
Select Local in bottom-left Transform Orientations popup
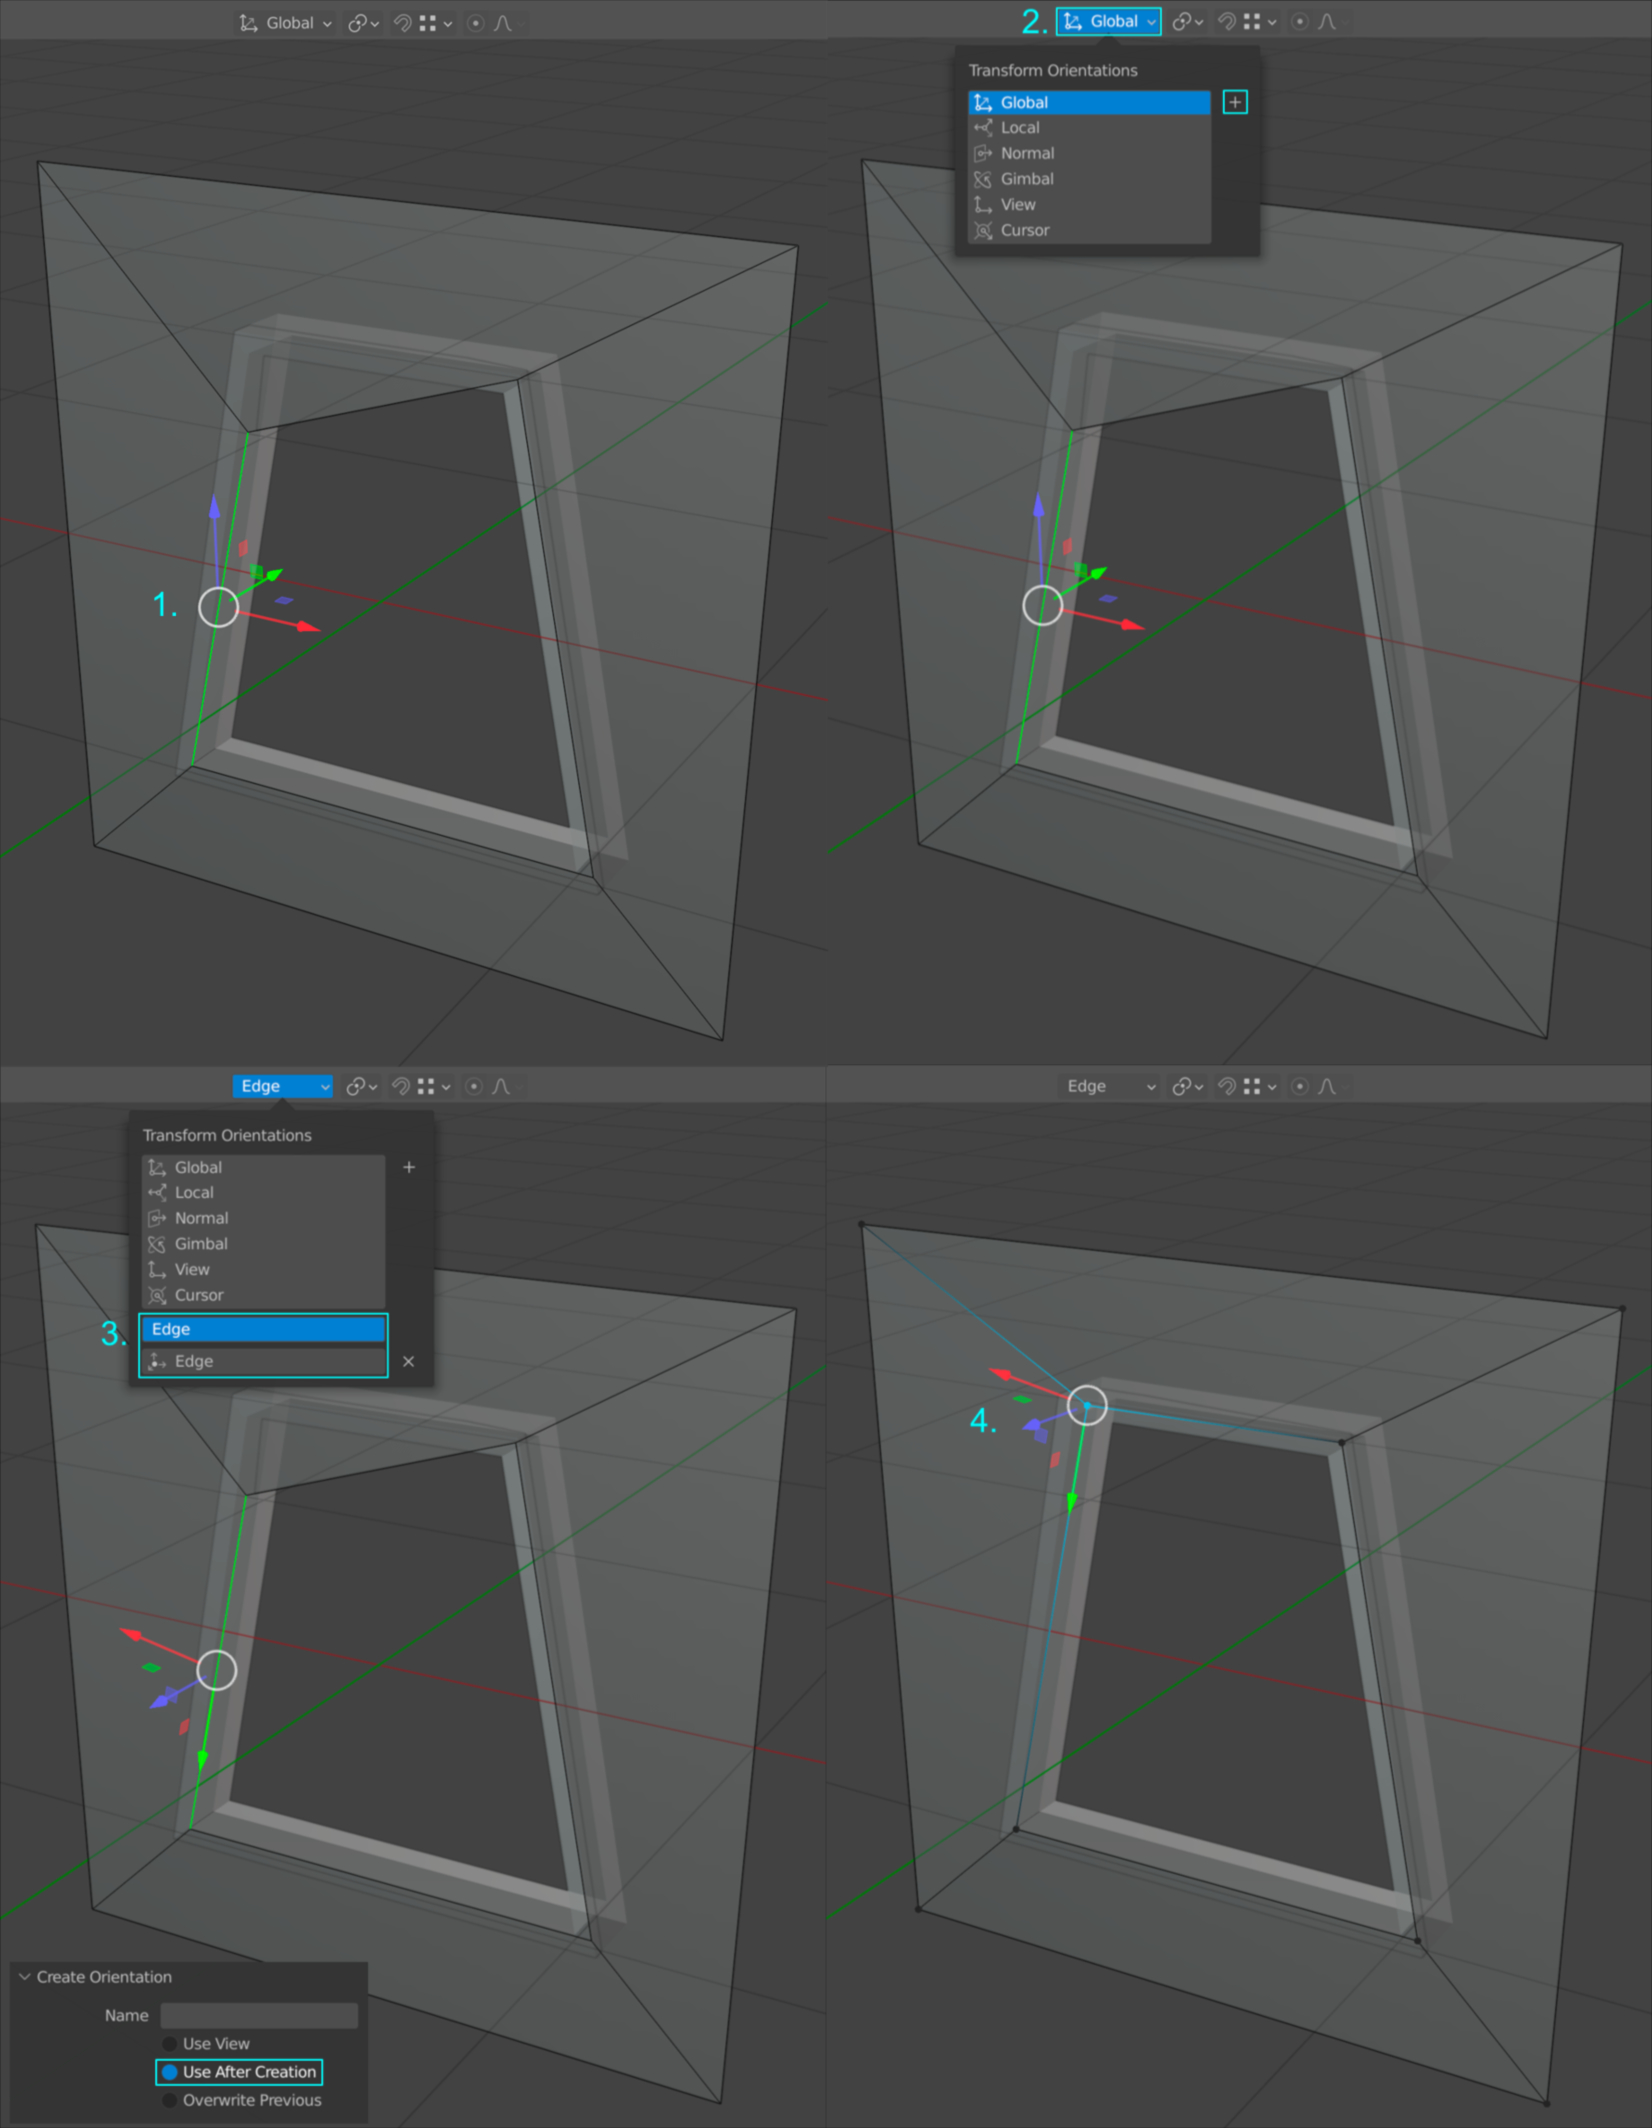tap(264, 1193)
